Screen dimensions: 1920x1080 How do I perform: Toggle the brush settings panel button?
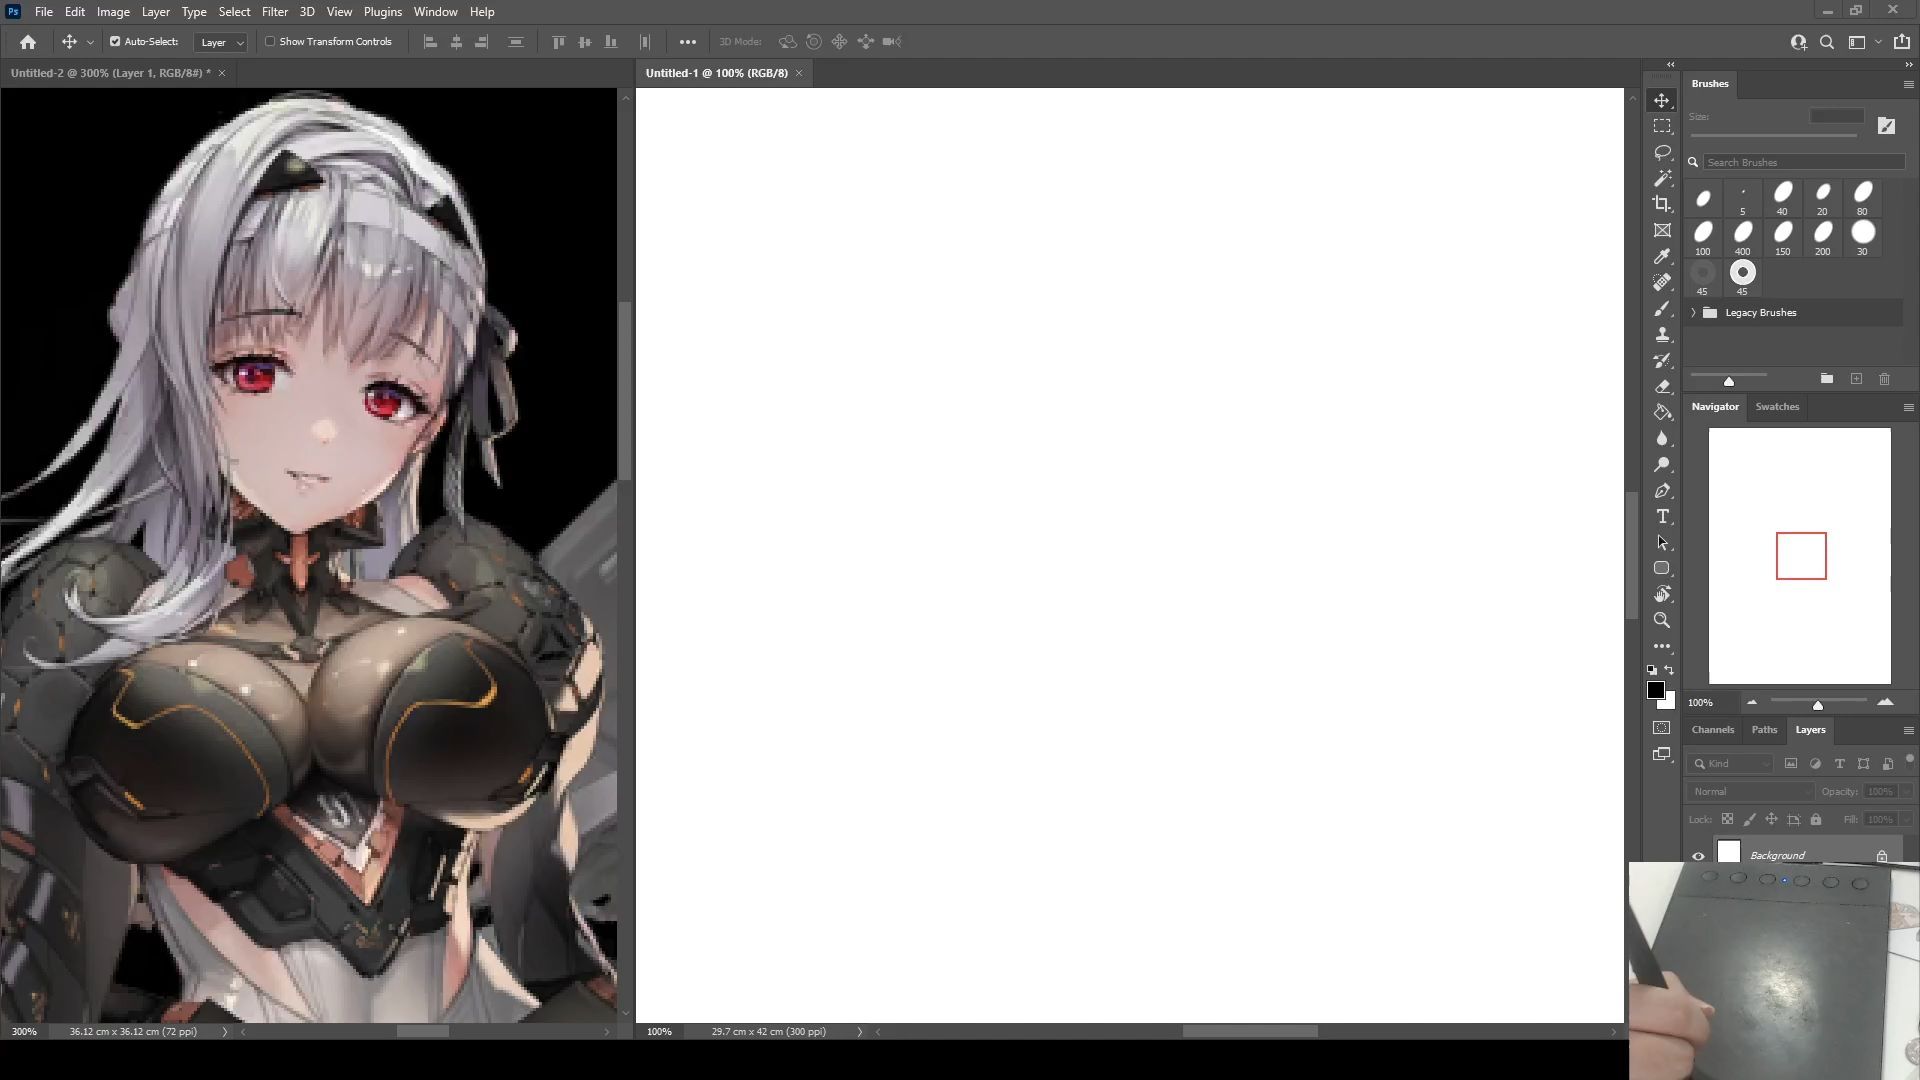1886,125
